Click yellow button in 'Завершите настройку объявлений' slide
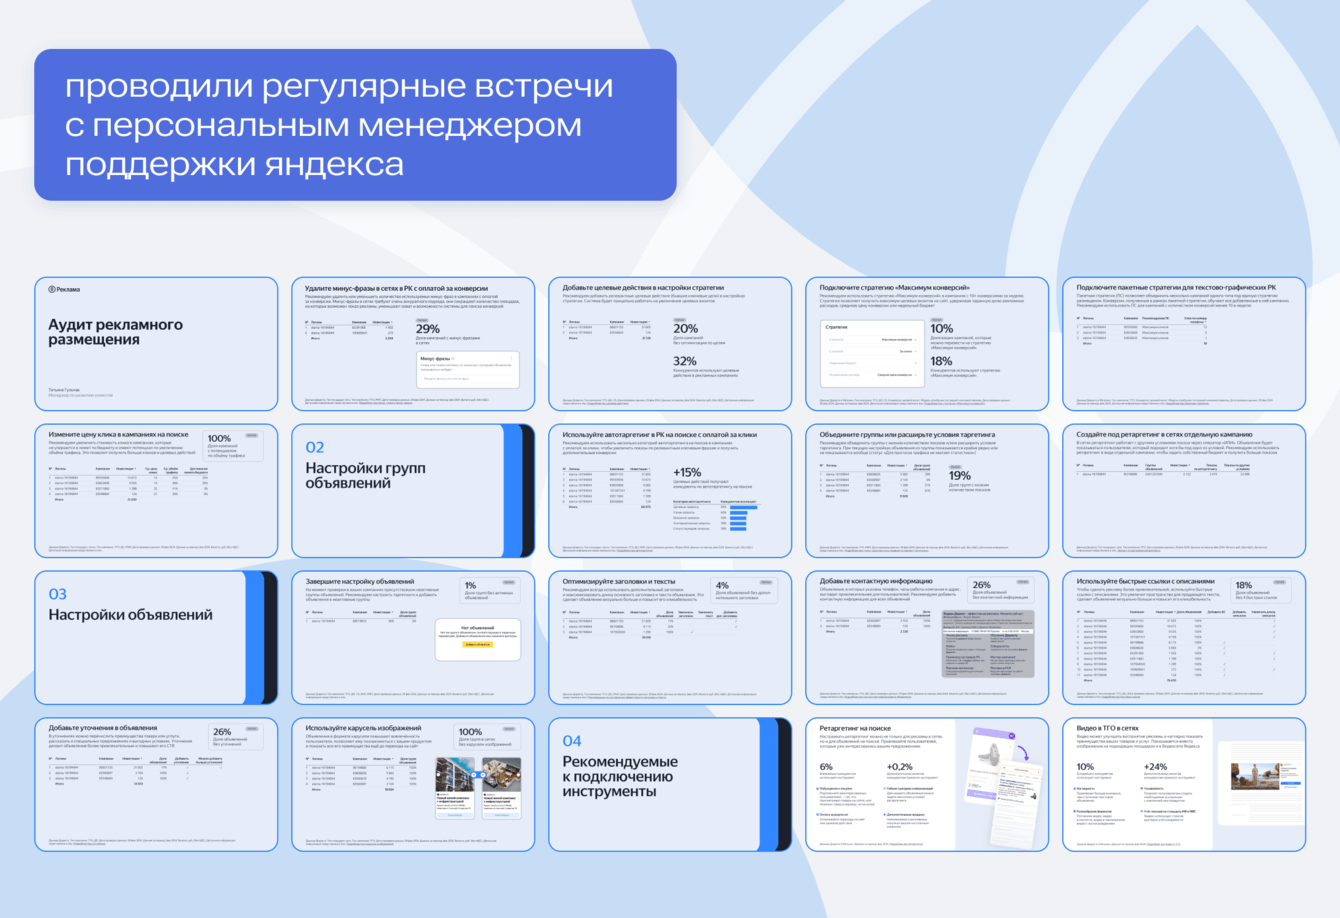This screenshot has height=918, width=1340. tap(477, 645)
